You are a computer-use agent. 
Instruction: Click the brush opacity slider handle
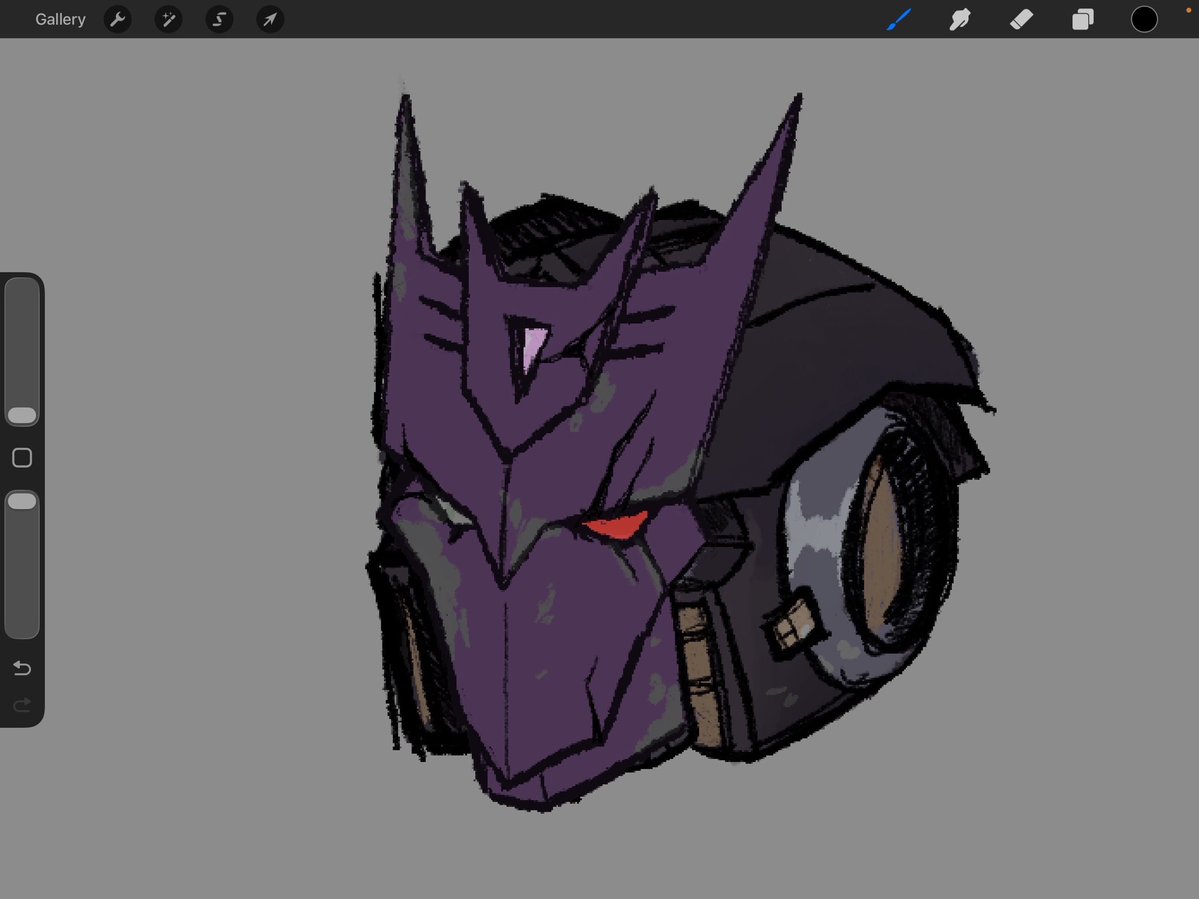pyautogui.click(x=22, y=501)
